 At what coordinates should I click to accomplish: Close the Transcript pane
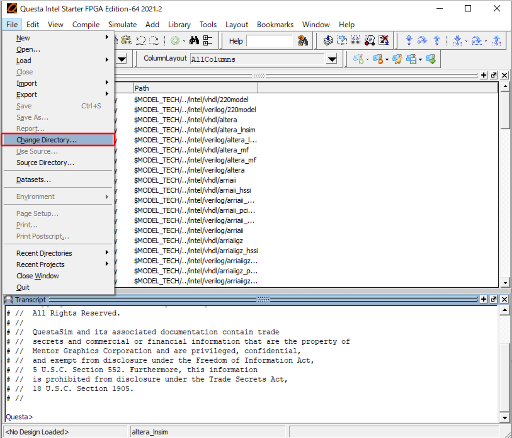coord(505,299)
